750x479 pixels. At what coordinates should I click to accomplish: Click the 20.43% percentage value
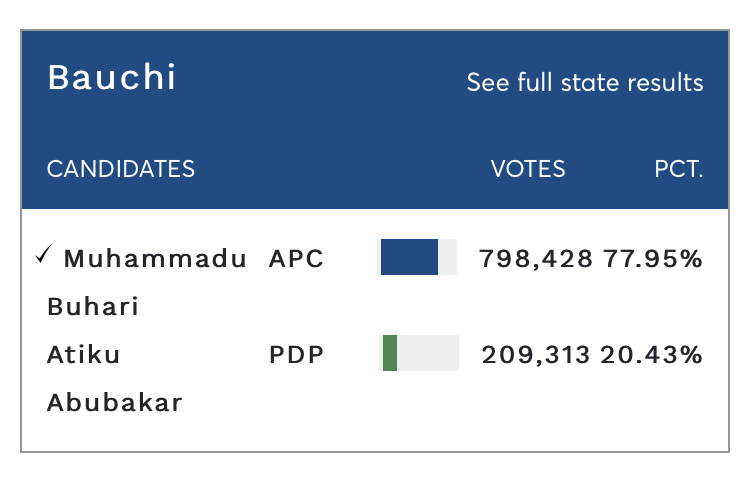(651, 355)
